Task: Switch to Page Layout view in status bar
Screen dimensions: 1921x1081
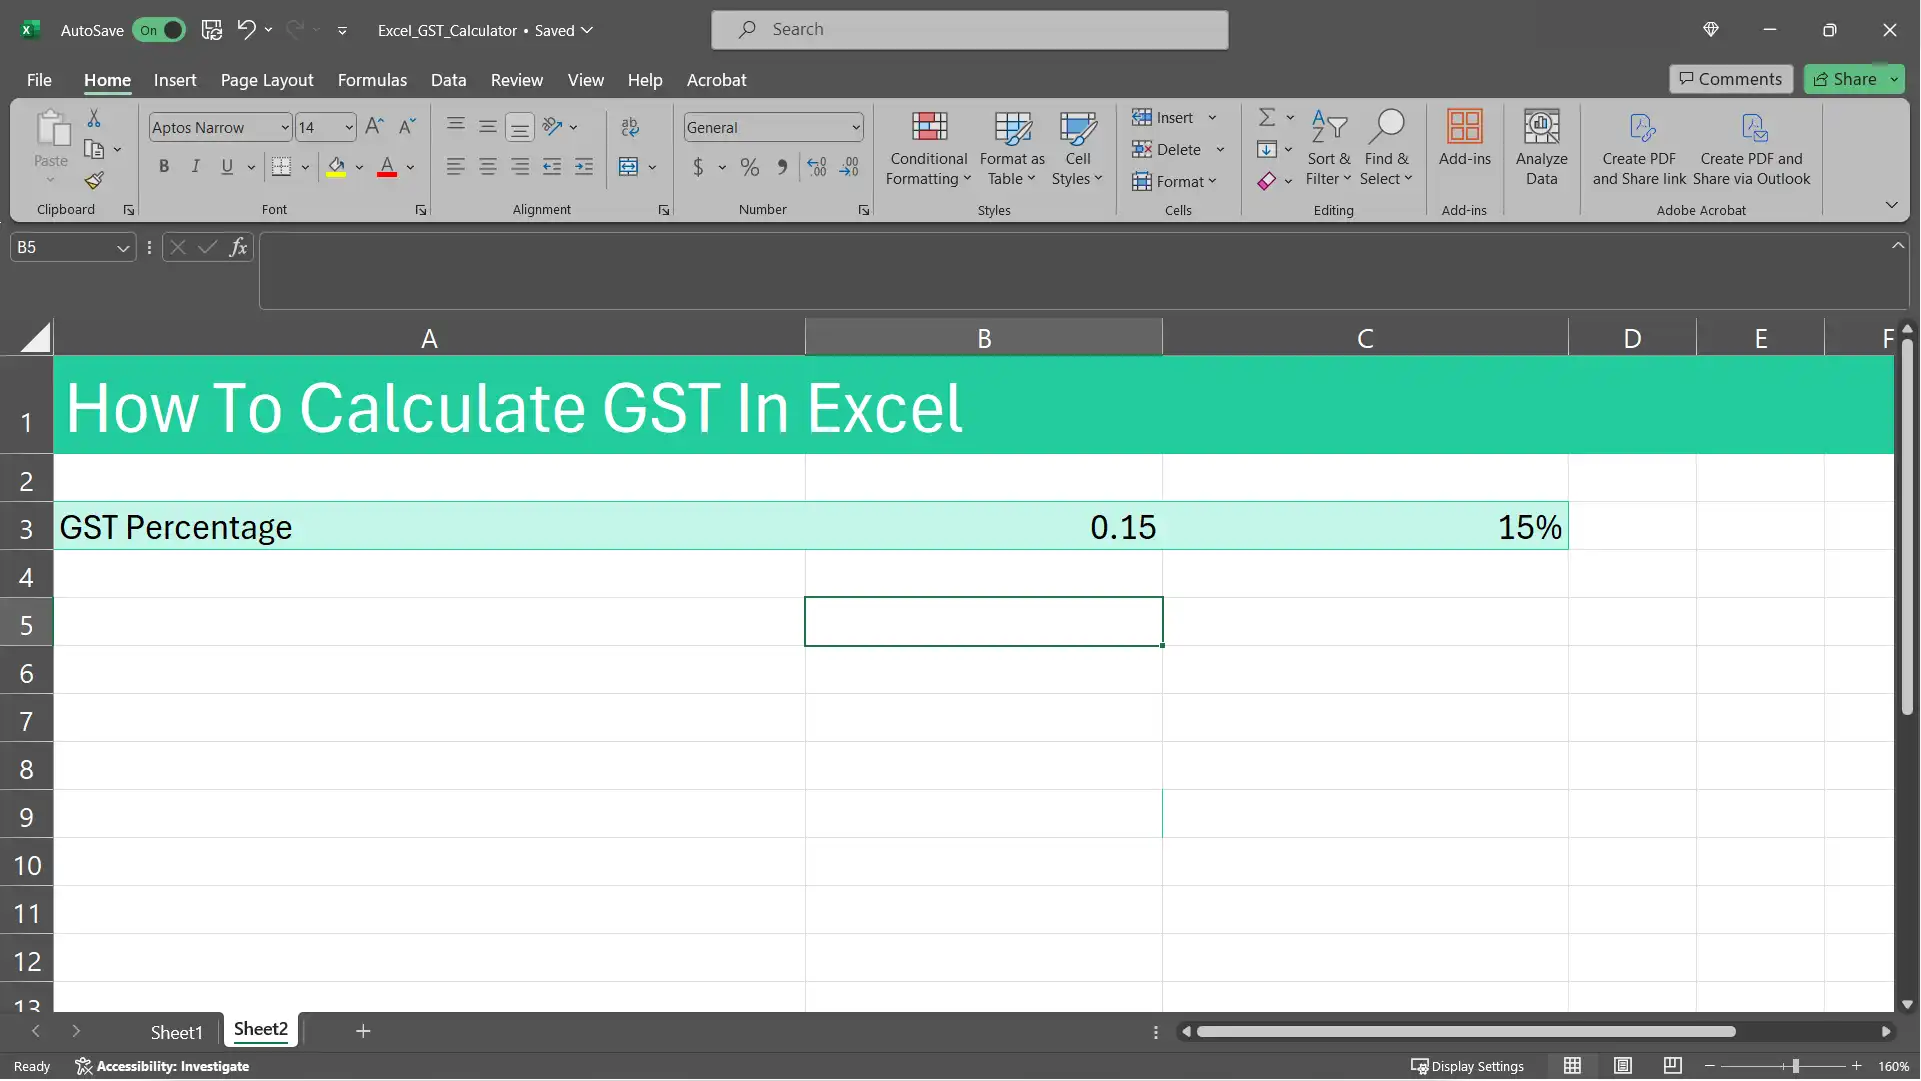Action: (x=1623, y=1066)
